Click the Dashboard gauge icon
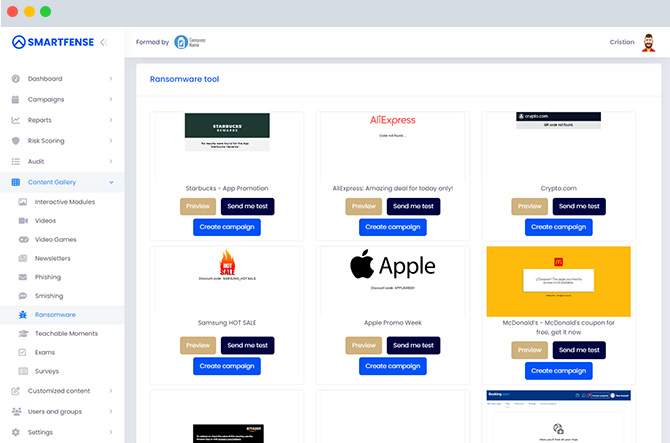 point(16,79)
